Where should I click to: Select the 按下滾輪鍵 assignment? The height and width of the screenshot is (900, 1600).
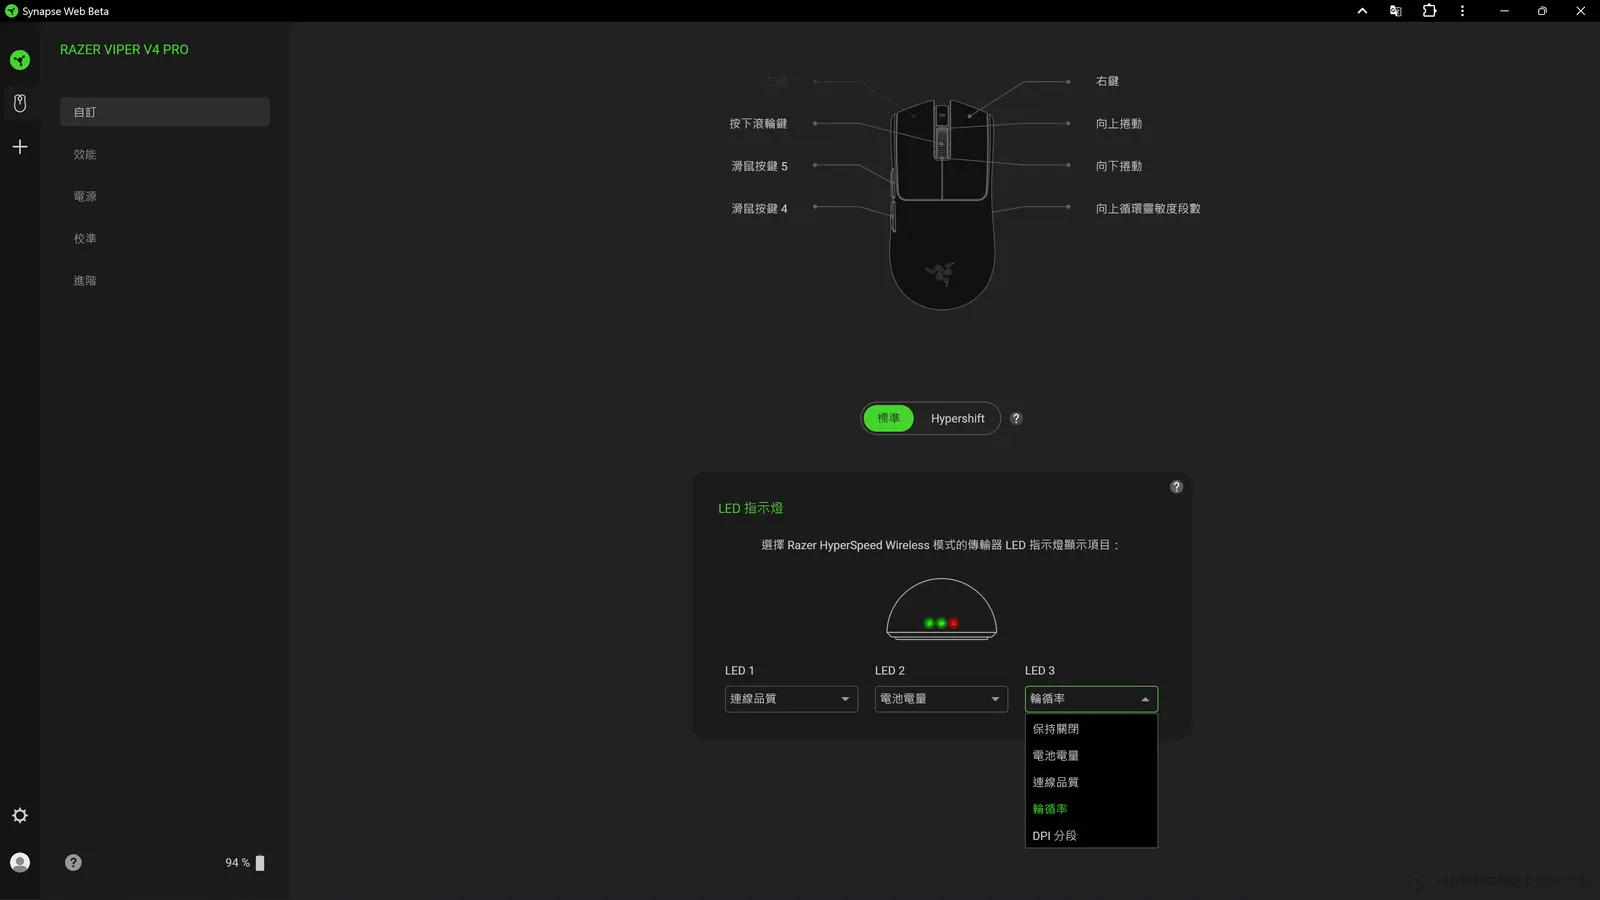point(758,124)
